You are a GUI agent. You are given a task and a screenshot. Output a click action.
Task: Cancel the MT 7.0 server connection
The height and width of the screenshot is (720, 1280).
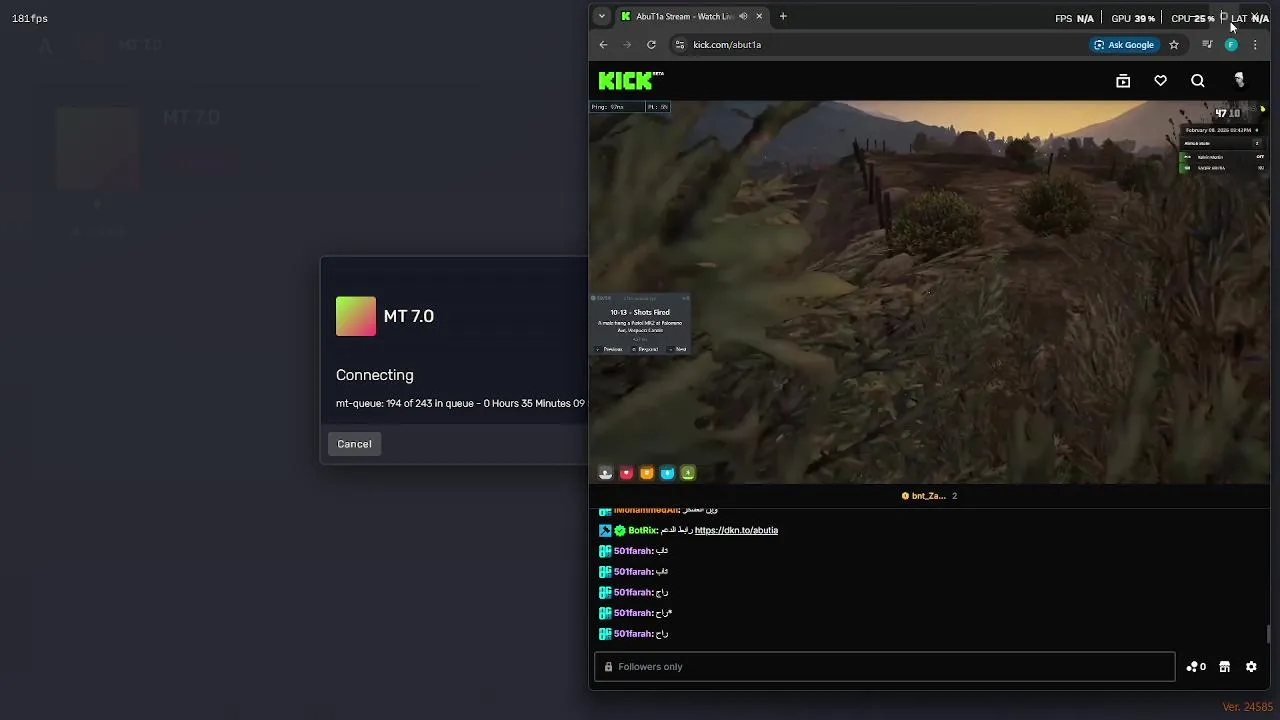(x=354, y=444)
